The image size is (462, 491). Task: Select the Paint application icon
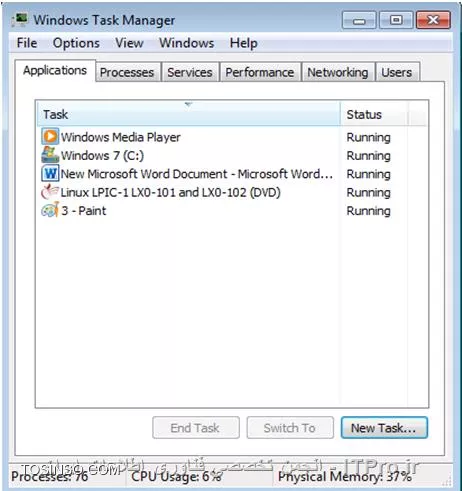tap(50, 210)
